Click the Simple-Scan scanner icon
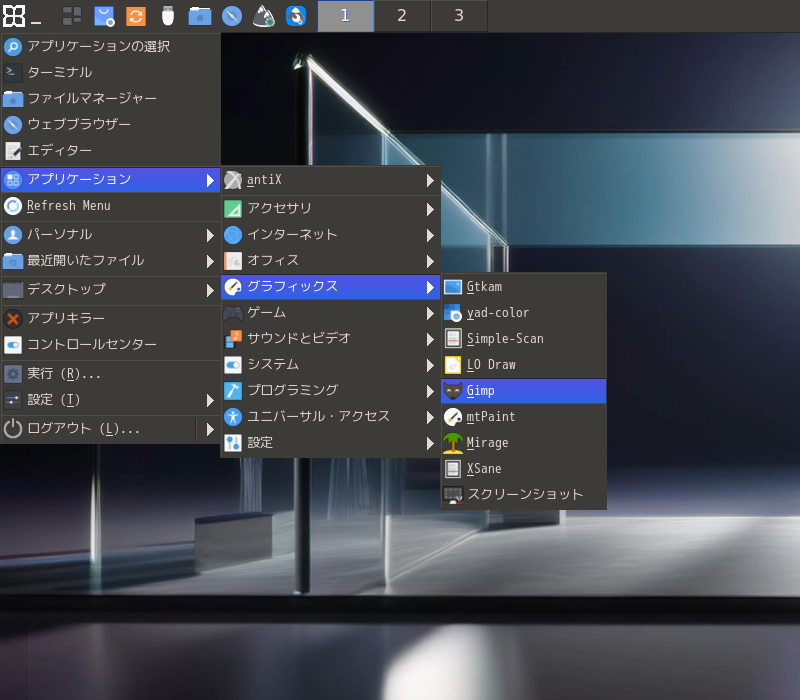Screen dimensions: 800x700 pos(453,339)
